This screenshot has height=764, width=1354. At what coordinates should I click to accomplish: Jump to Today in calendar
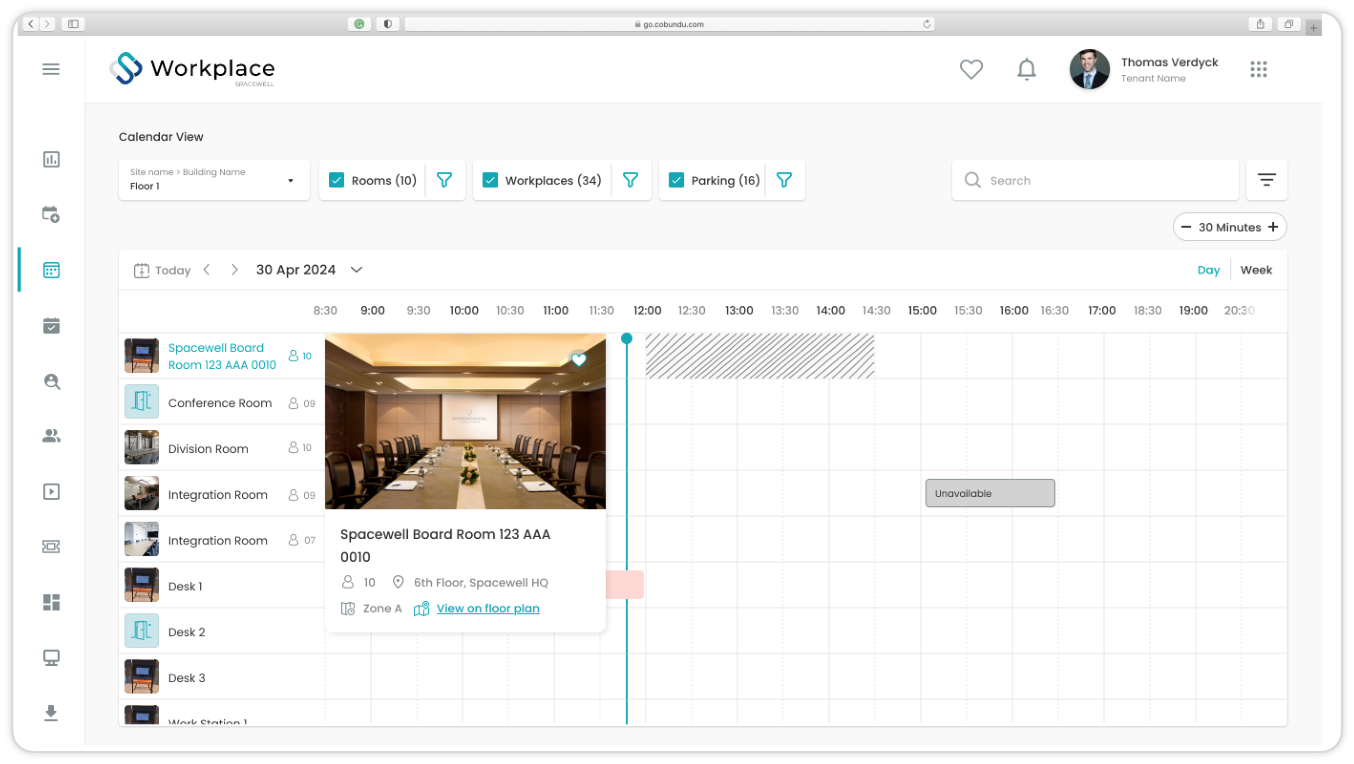click(x=162, y=270)
